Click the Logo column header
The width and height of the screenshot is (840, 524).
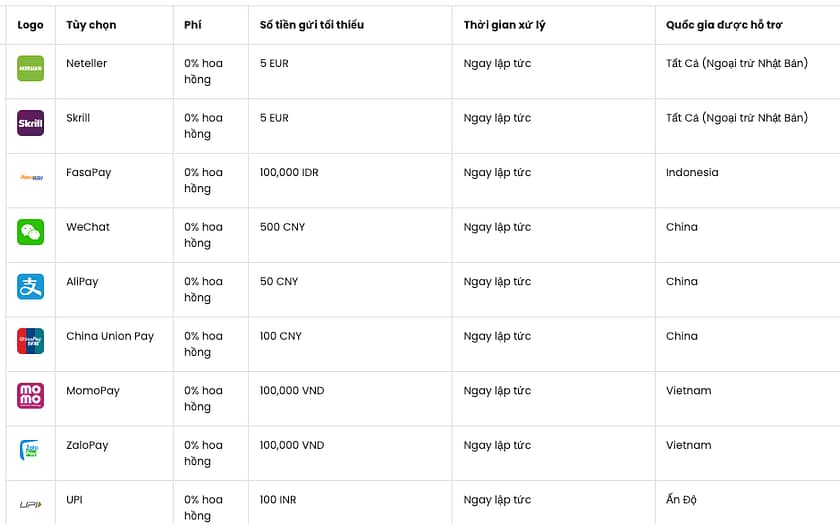31,25
